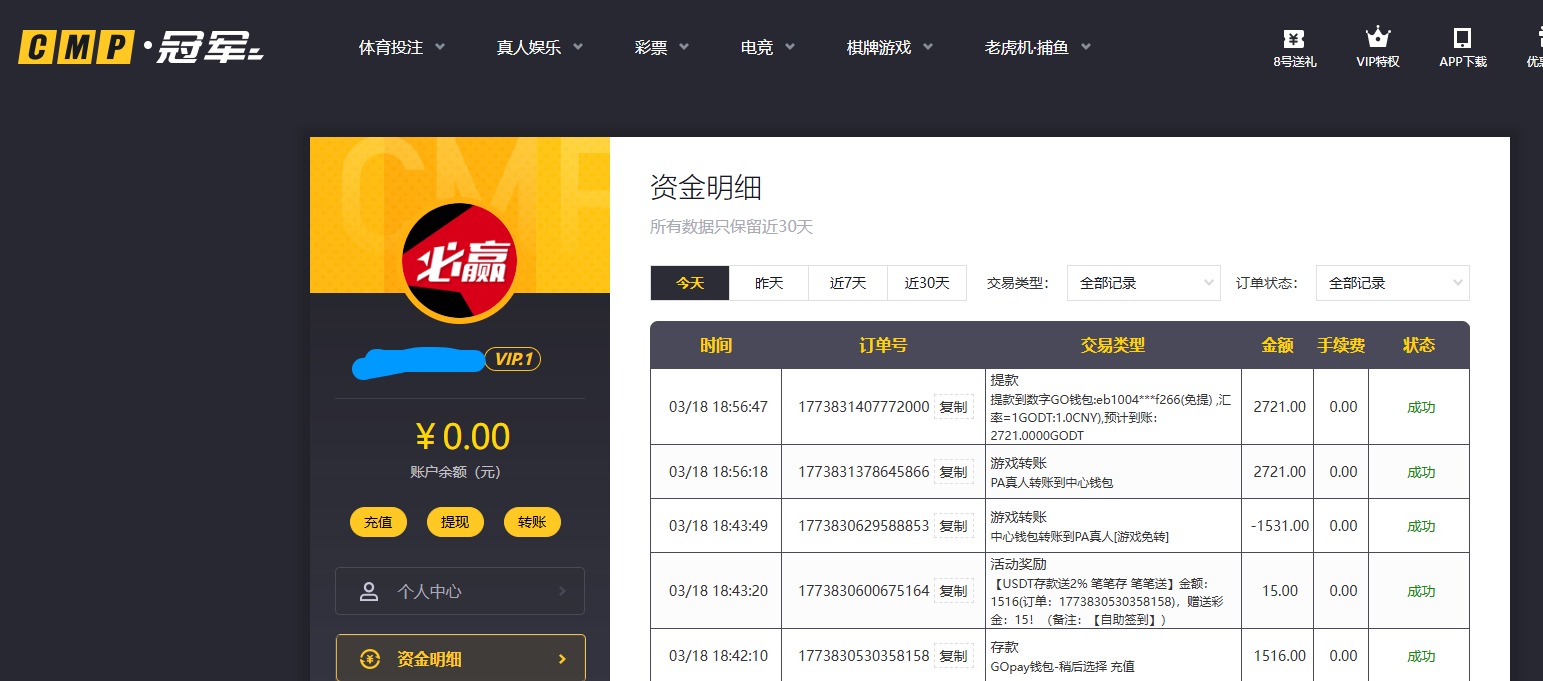Click the 必赢 avatar badge
The image size is (1543, 681).
tap(460, 261)
